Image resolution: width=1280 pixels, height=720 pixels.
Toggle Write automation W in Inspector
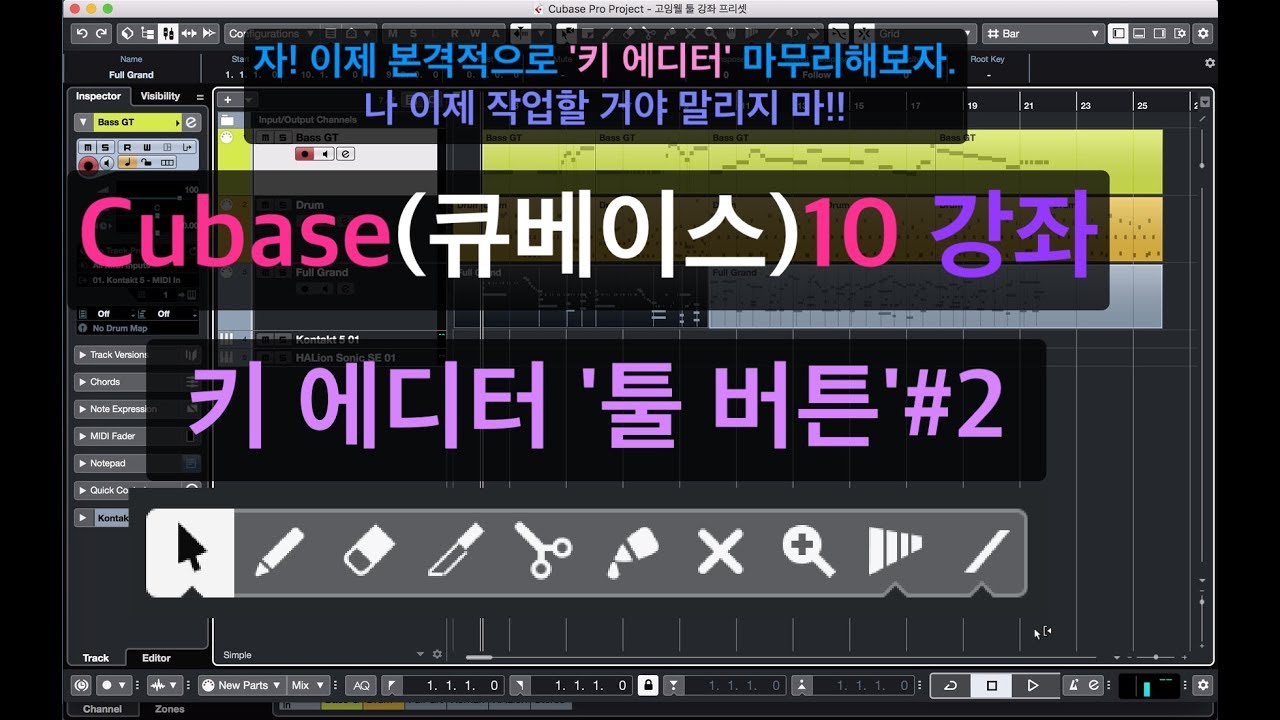(146, 147)
